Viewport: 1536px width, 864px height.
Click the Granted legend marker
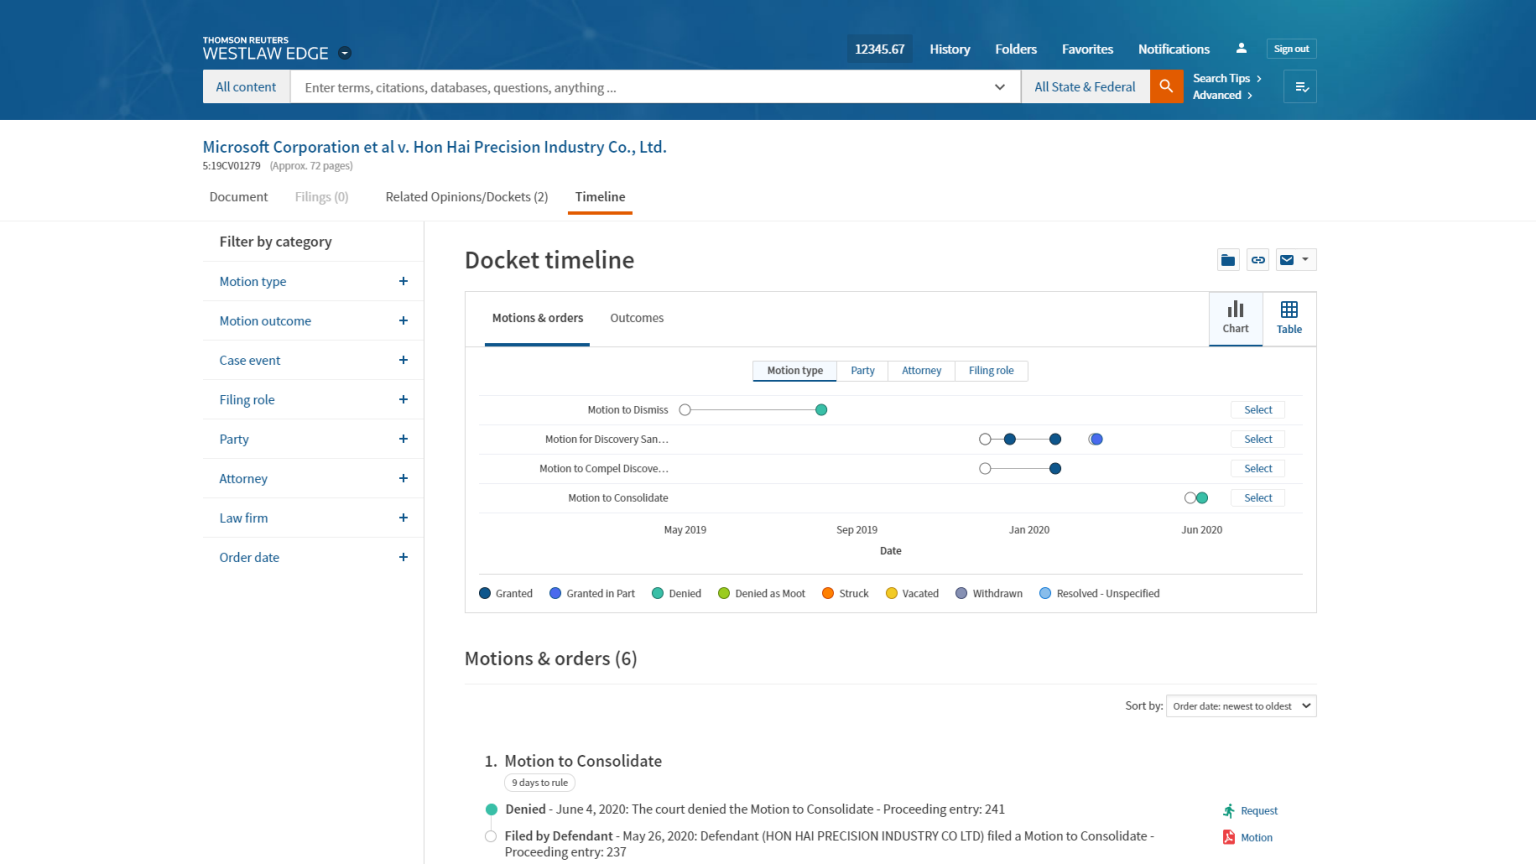point(483,593)
